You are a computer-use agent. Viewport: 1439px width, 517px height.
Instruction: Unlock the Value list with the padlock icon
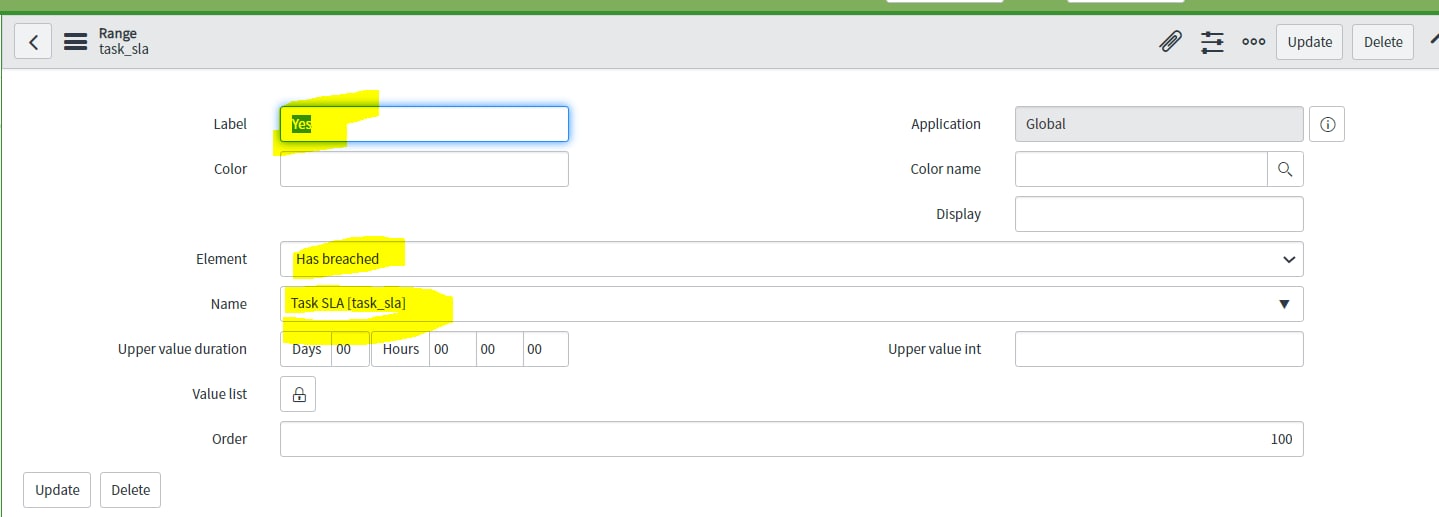coord(298,394)
